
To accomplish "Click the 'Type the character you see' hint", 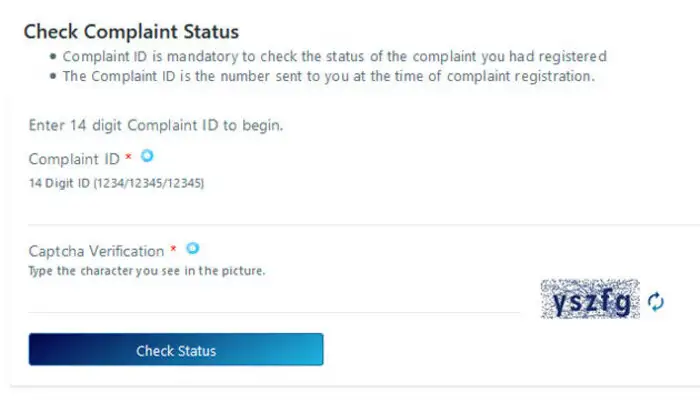I will tap(147, 270).
